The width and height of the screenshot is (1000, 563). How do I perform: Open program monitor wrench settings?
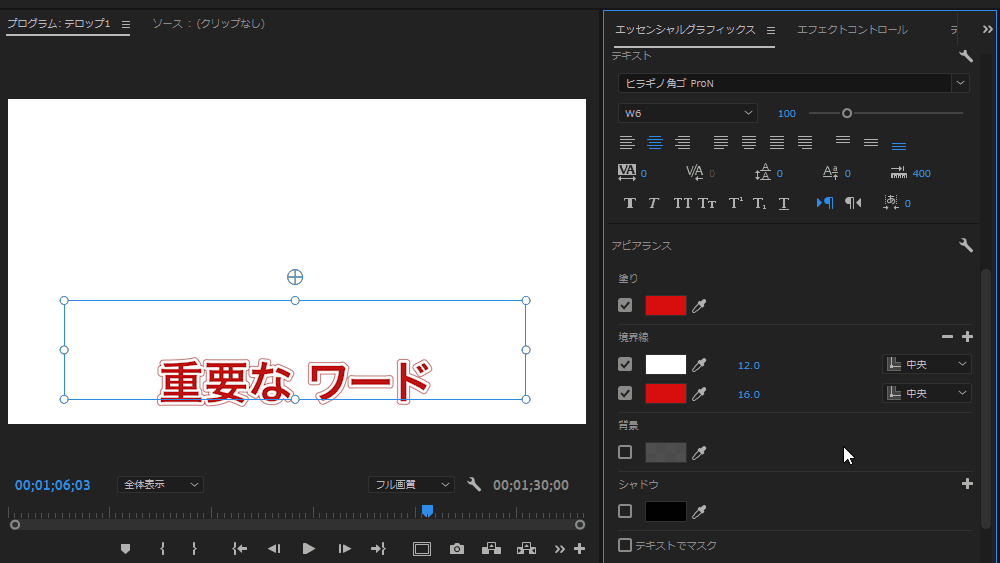tap(474, 485)
